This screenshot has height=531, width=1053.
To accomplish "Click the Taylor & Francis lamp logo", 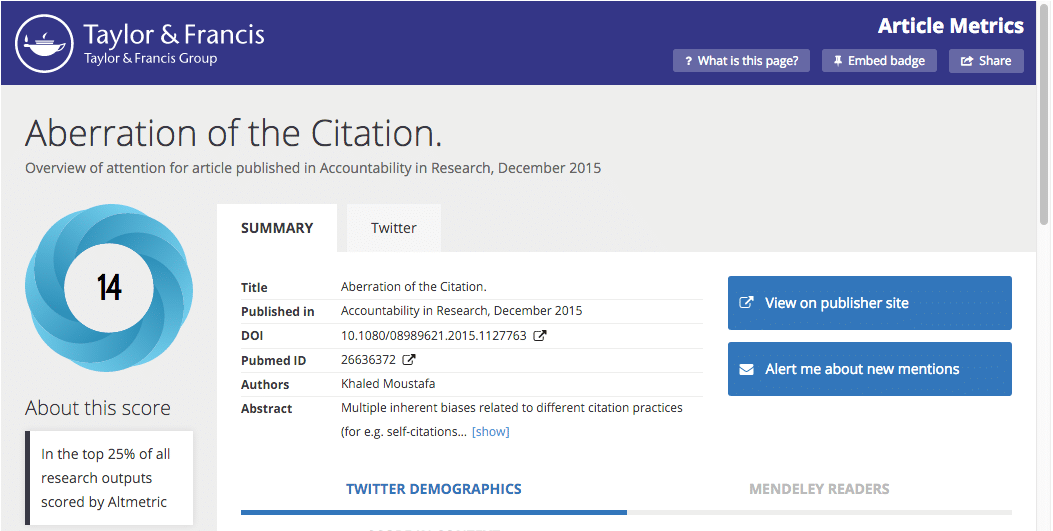I will 44,43.
